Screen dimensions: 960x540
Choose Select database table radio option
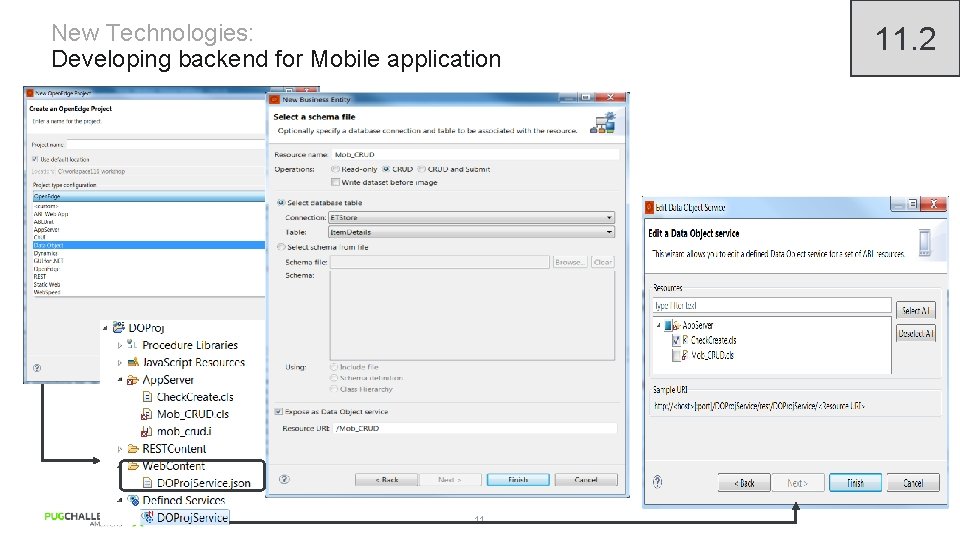click(x=281, y=202)
